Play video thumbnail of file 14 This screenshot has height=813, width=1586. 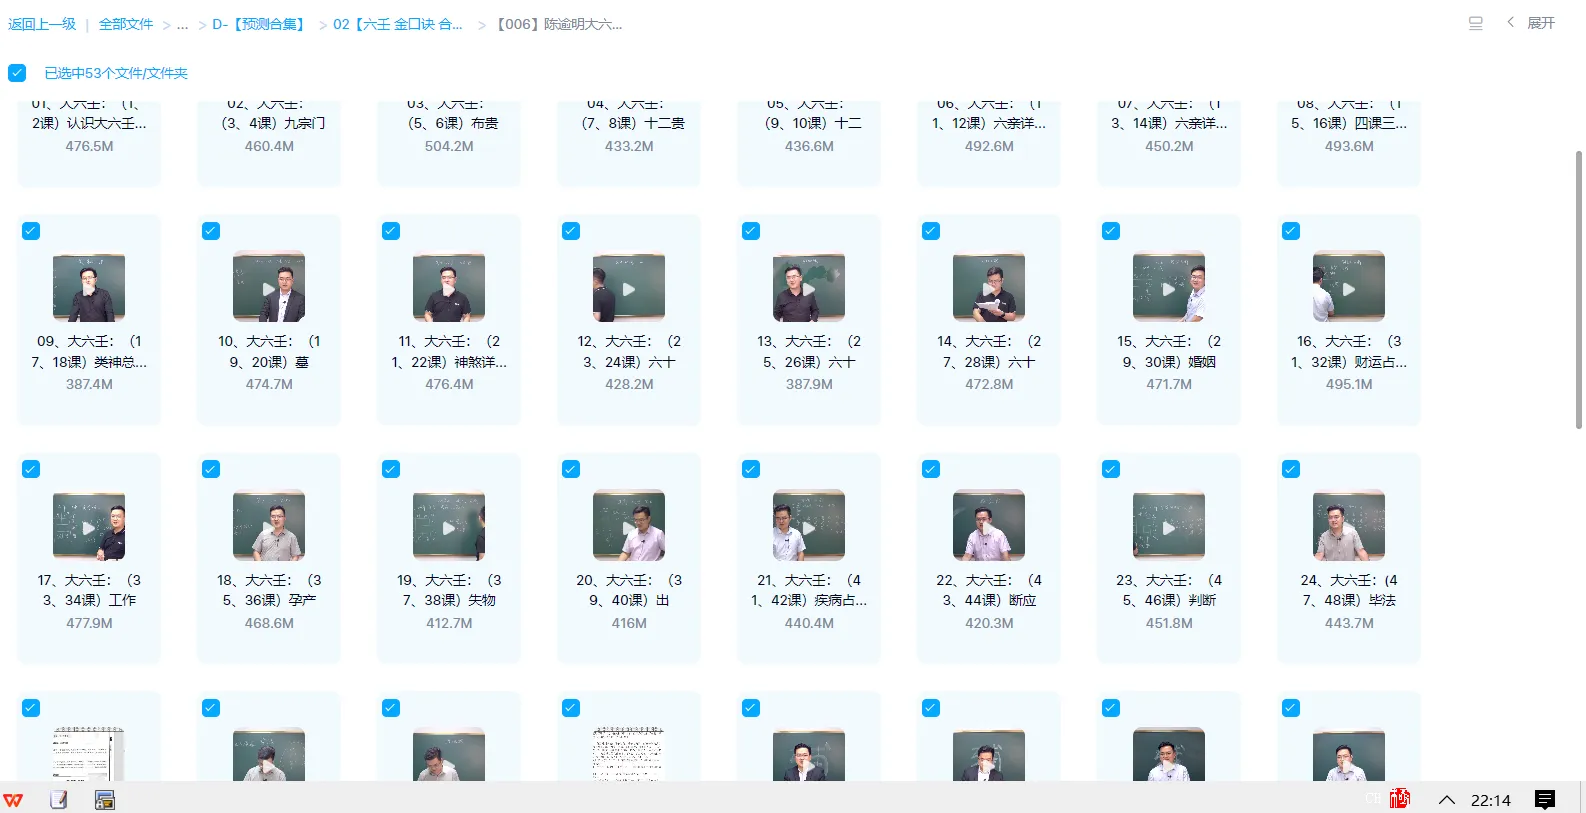989,288
